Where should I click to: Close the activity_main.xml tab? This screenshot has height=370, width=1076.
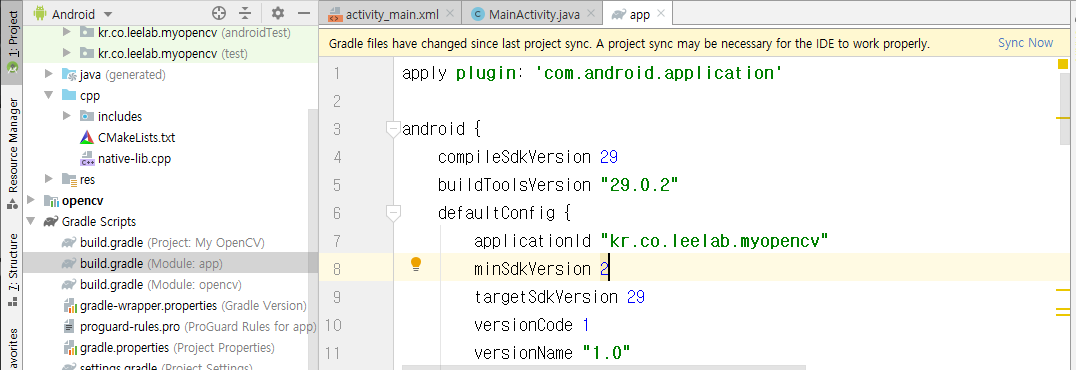coord(450,13)
